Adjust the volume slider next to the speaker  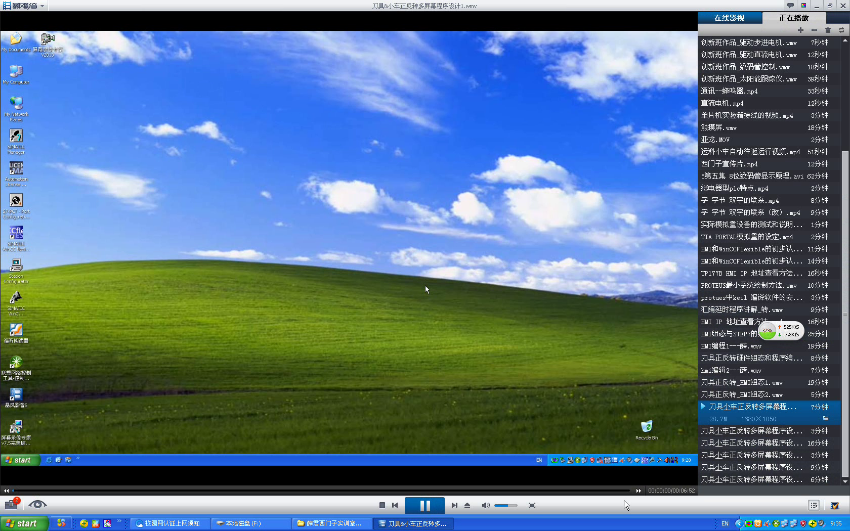coord(506,505)
